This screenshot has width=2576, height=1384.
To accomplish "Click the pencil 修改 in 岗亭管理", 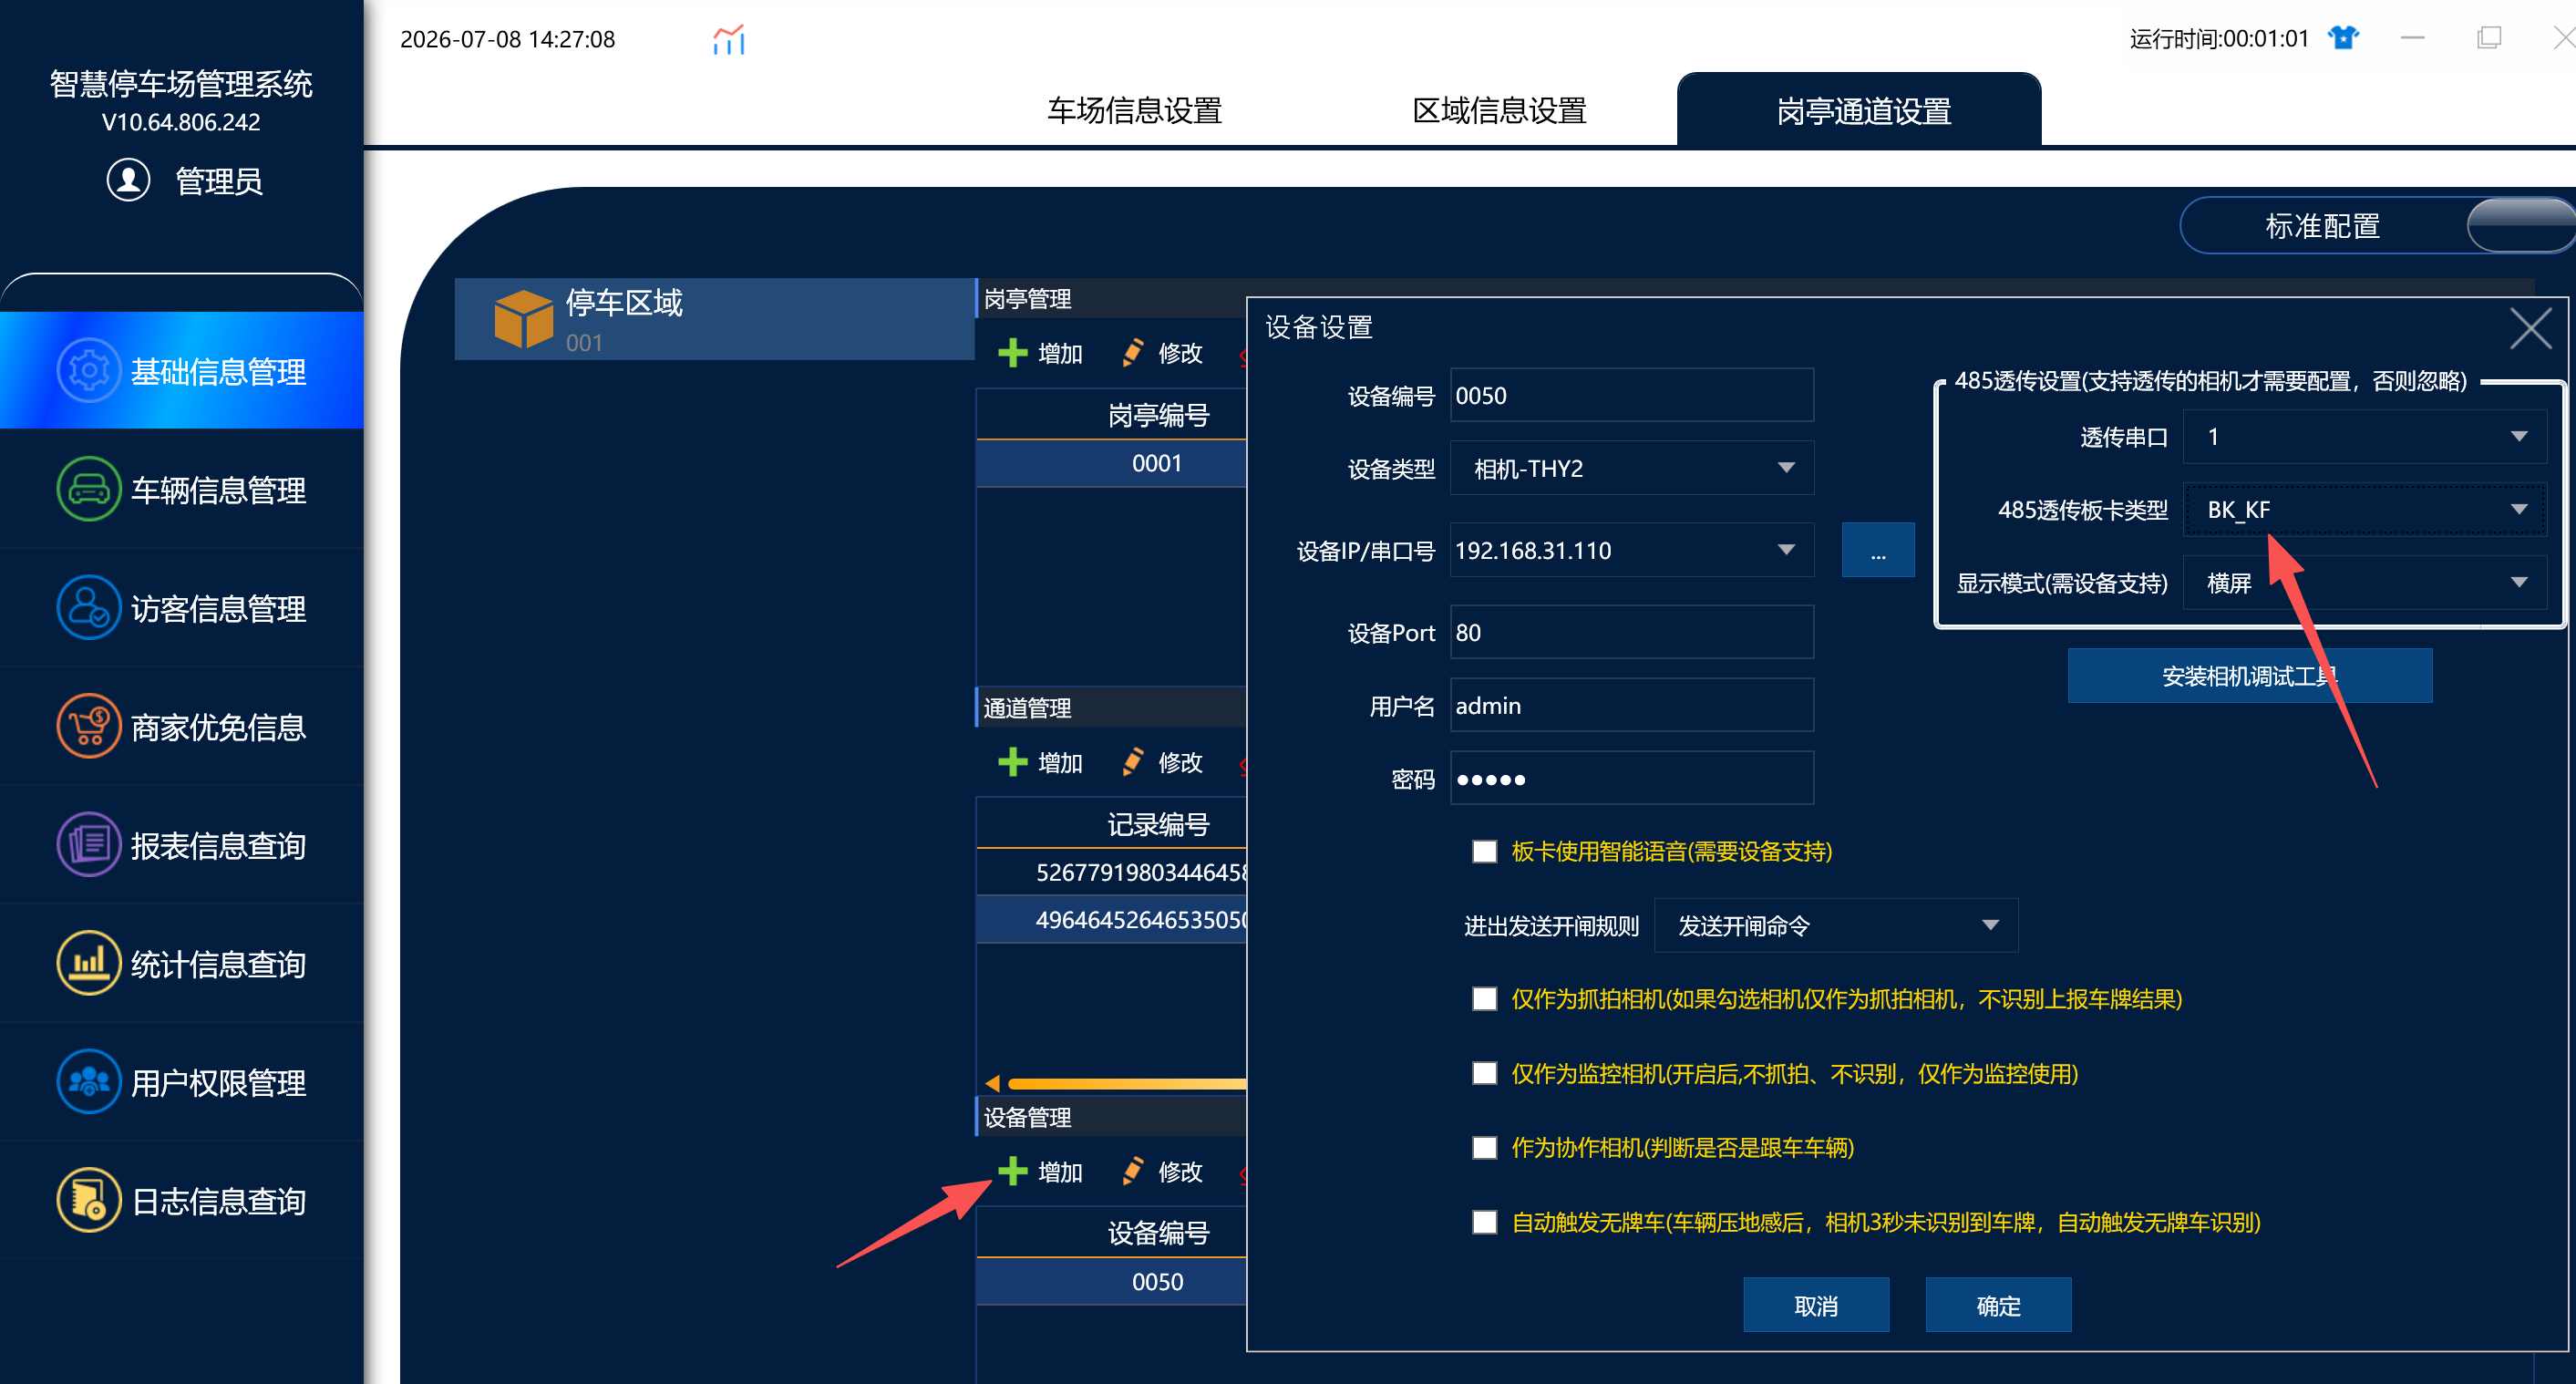I will pyautogui.click(x=1162, y=353).
